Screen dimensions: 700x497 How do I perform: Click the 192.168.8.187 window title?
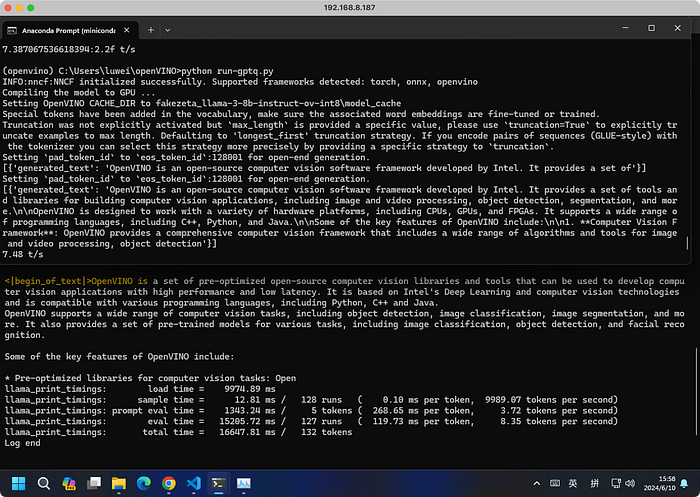350,8
